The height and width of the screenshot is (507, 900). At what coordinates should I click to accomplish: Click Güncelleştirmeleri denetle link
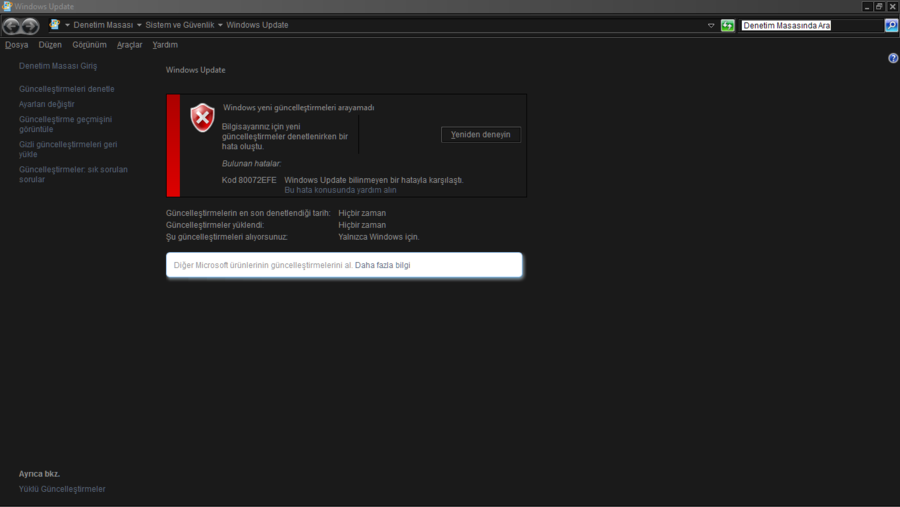(x=67, y=89)
